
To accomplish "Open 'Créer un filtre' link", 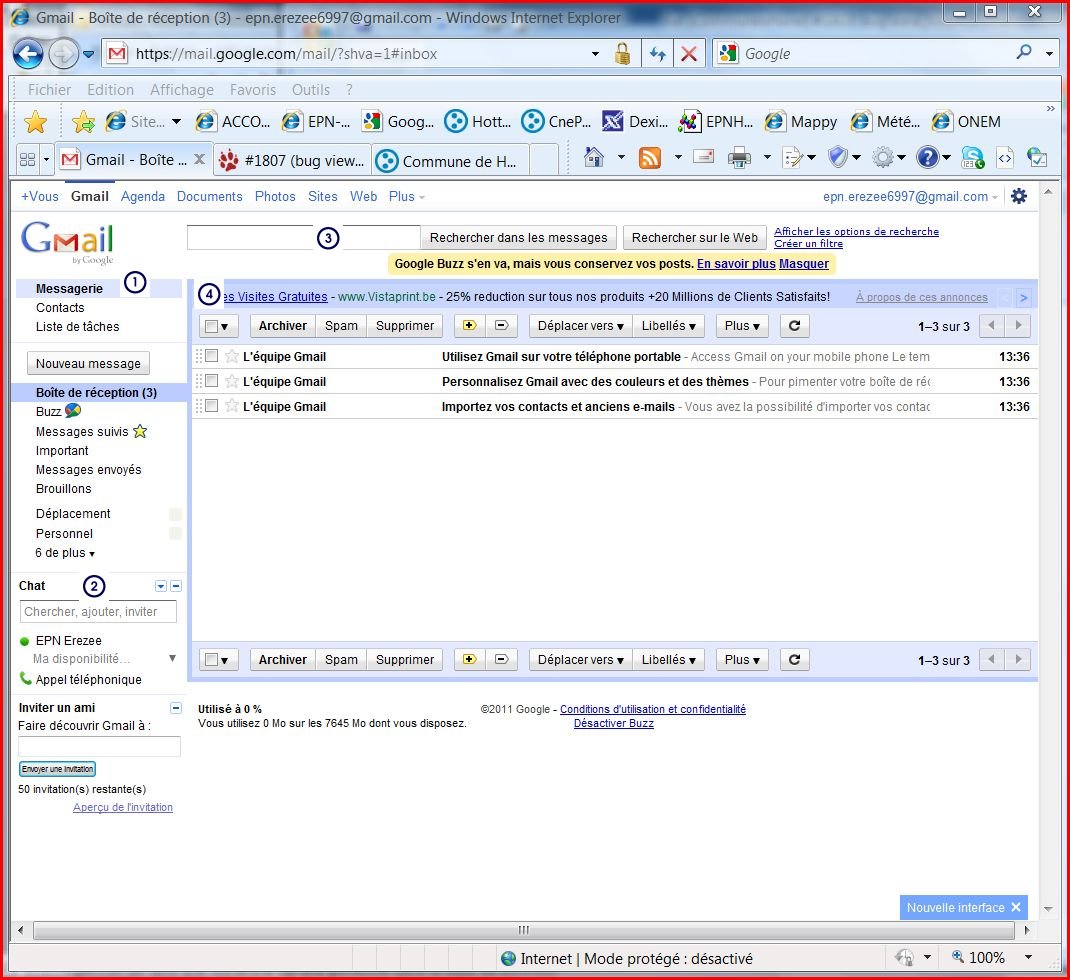I will pyautogui.click(x=808, y=244).
